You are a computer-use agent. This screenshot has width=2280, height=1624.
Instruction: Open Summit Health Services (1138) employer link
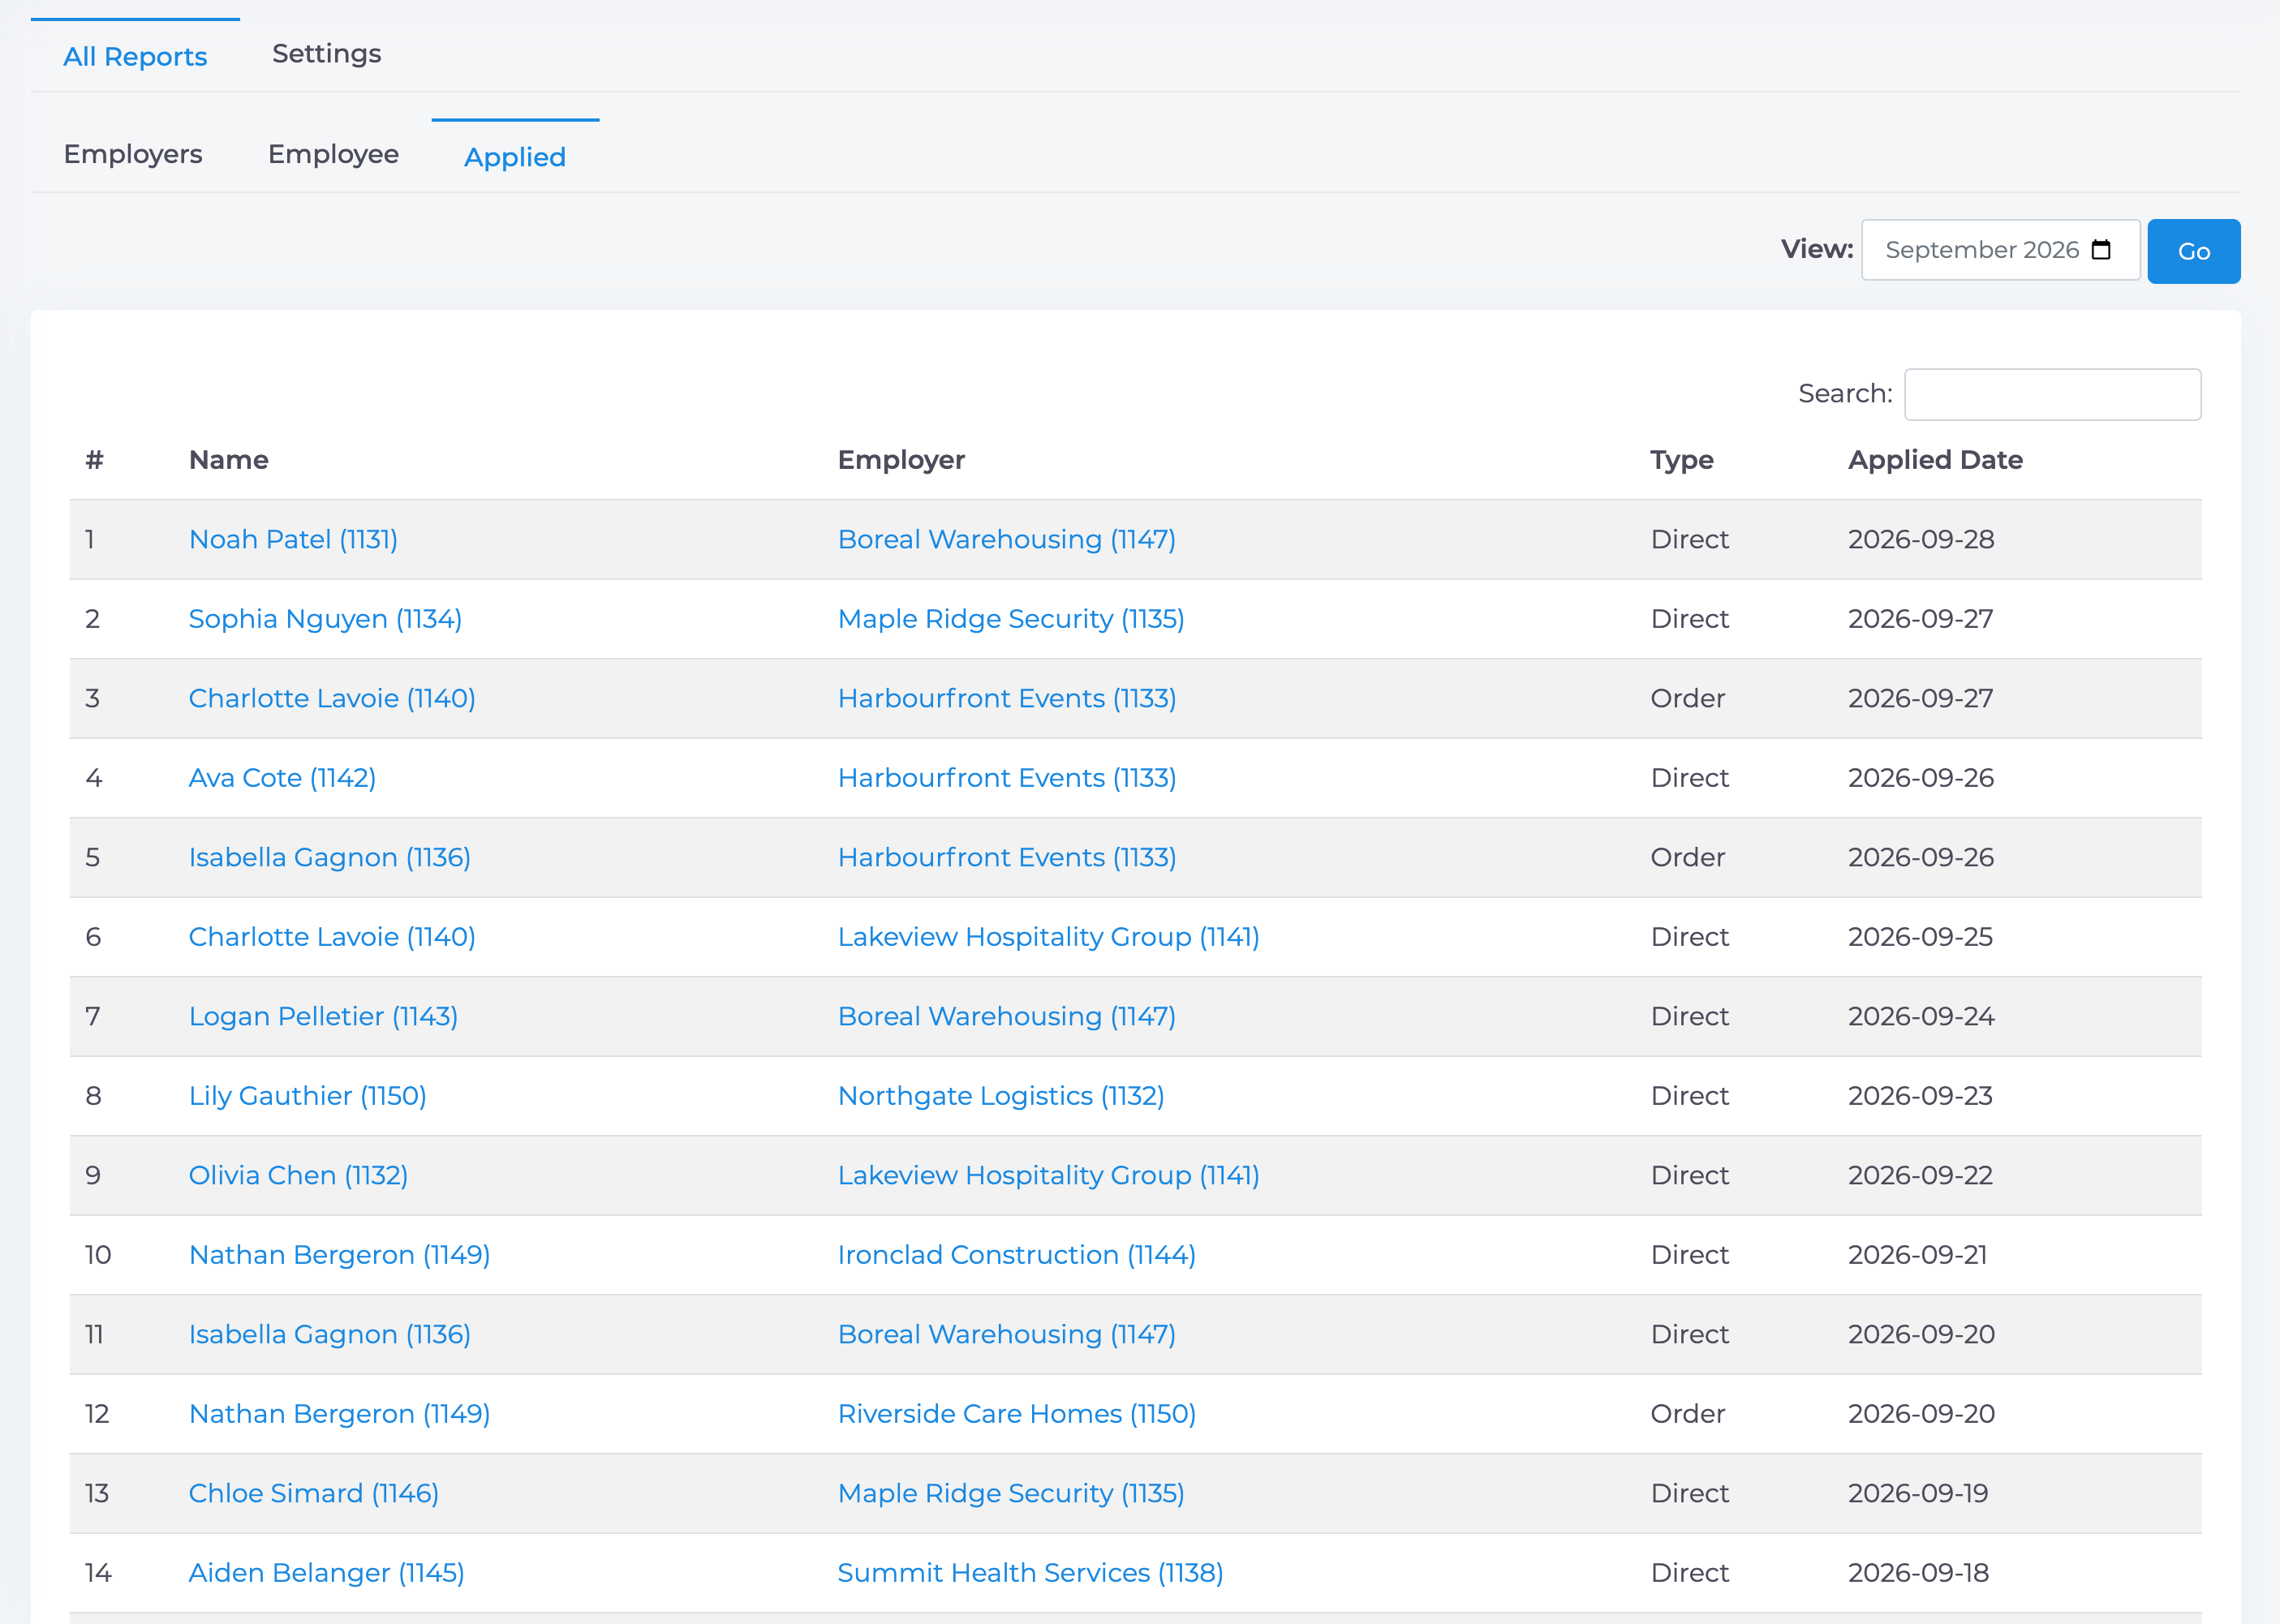click(1030, 1573)
